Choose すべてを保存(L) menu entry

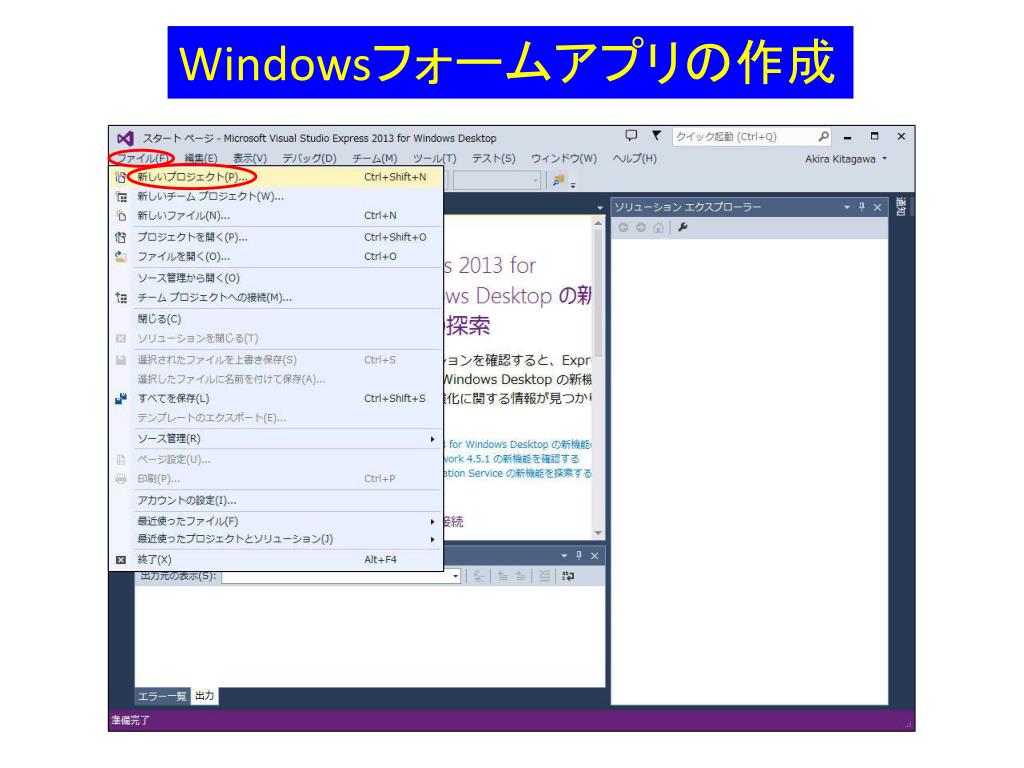278,398
